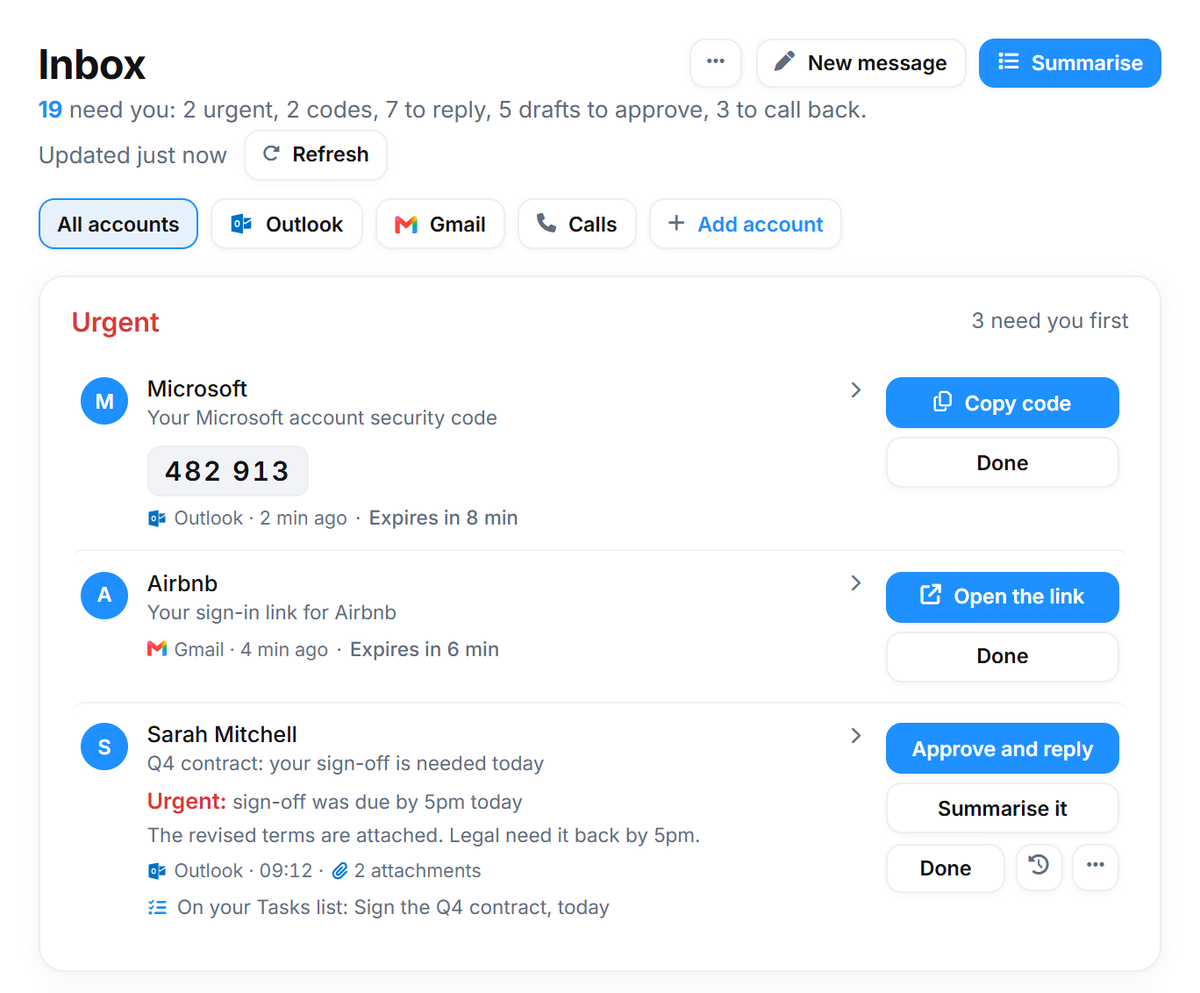Click Summarise it for the Q4 contract
1200x993 pixels.
click(x=1002, y=808)
